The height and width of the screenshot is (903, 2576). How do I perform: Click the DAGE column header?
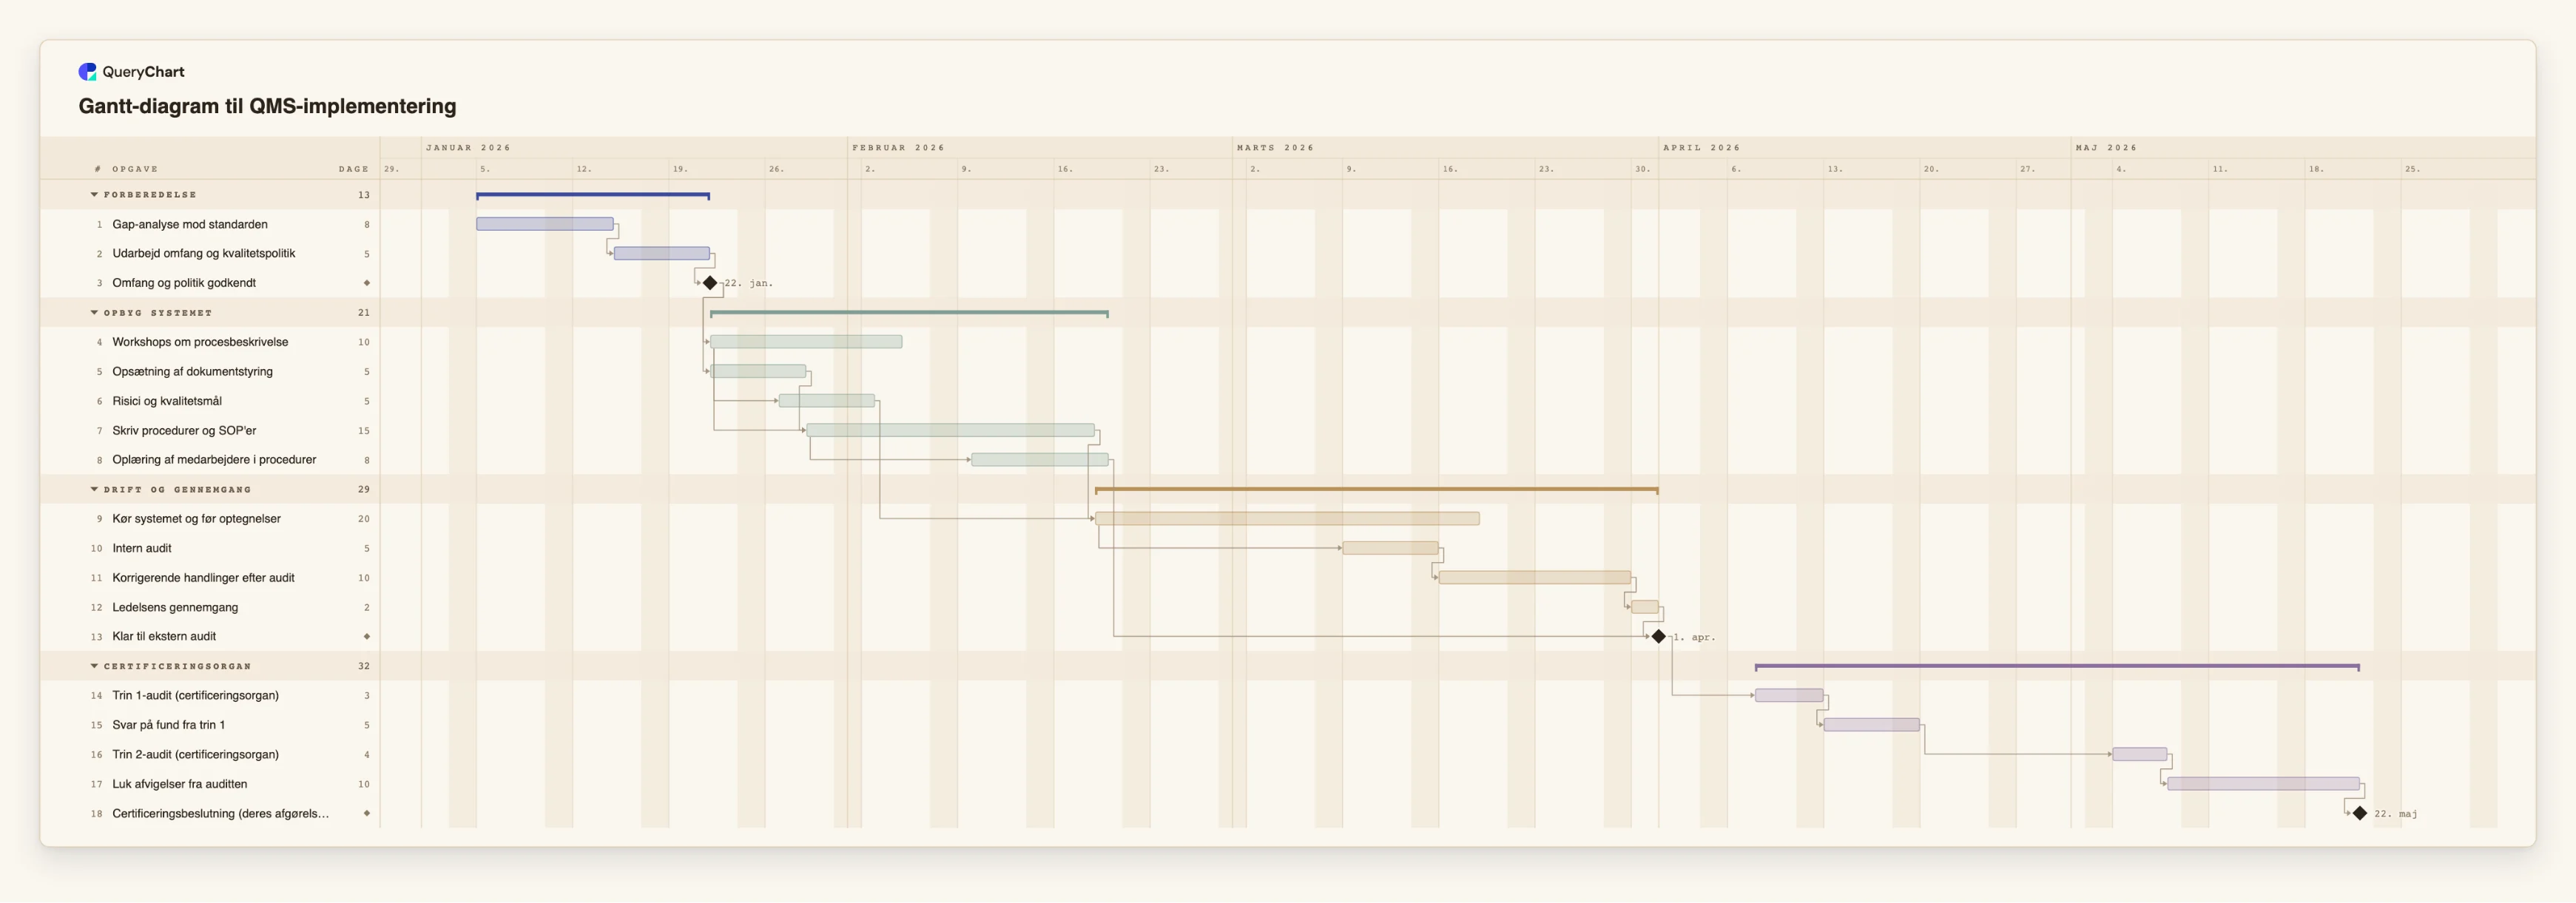tap(354, 169)
